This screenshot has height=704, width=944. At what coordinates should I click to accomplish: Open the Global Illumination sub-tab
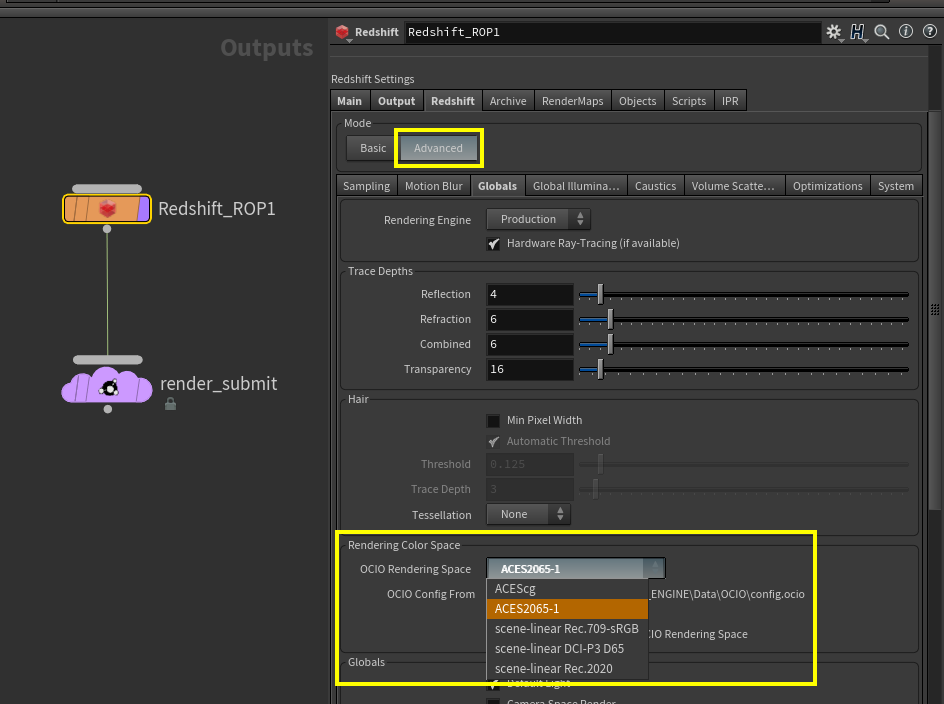coord(576,186)
